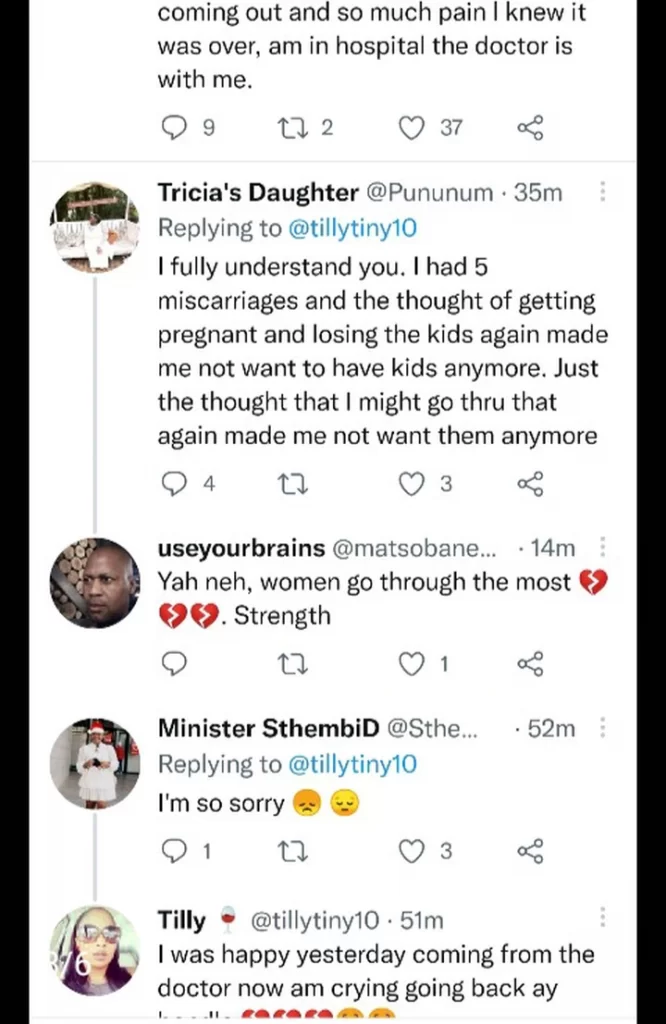The height and width of the screenshot is (1024, 666).
Task: Like the top tweet with 37 likes
Action: 411,127
